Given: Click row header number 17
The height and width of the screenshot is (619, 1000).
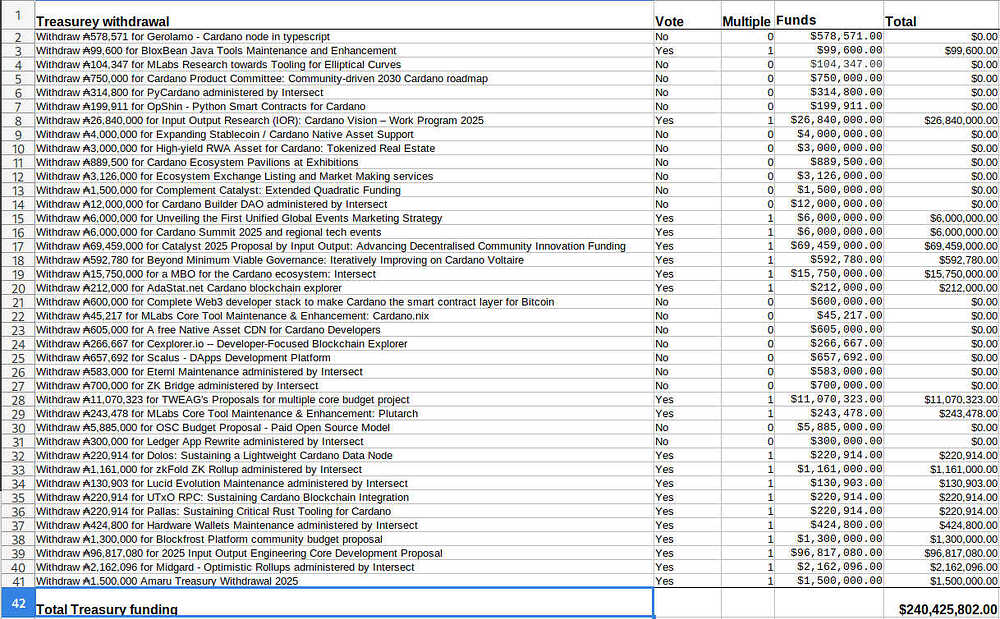Looking at the screenshot, I should 17,246.
